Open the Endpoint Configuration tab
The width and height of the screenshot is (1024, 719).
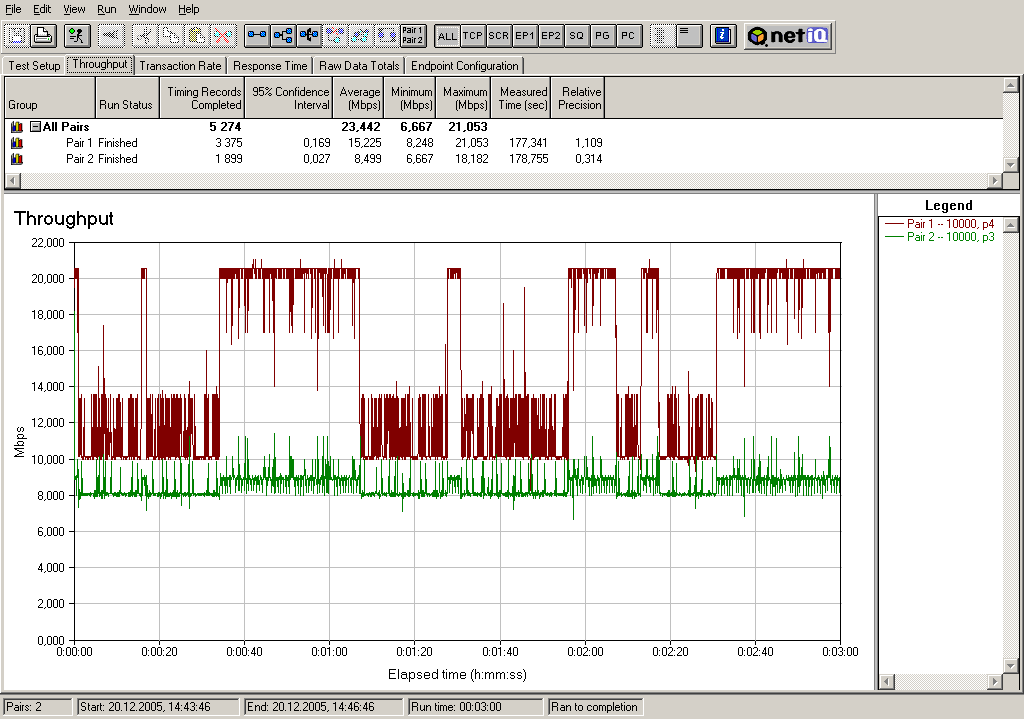click(465, 66)
